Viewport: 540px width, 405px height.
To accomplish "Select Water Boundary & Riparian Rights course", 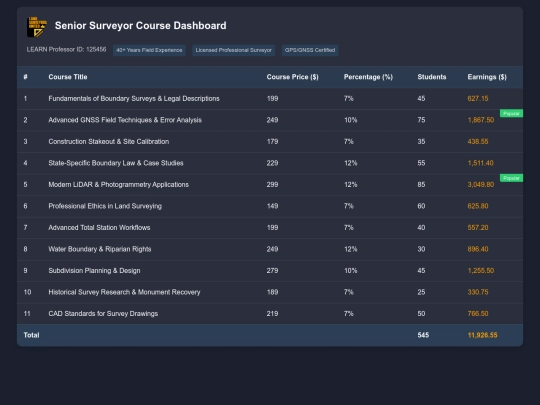I will (x=100, y=249).
